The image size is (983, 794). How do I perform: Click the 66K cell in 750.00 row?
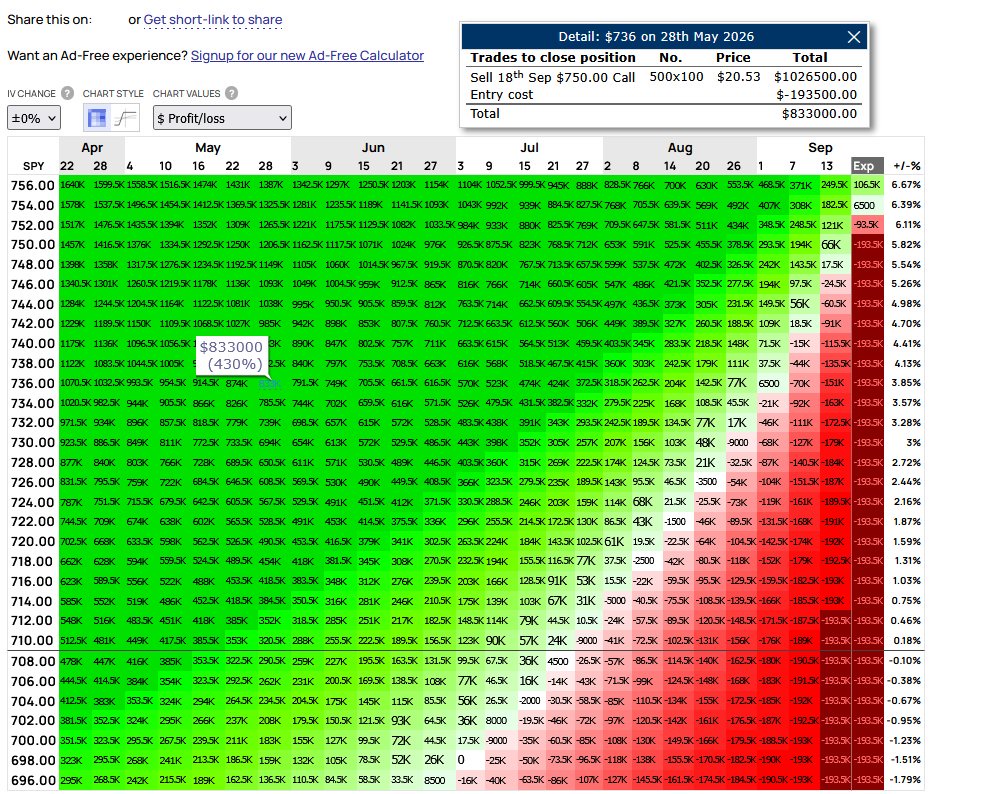click(x=831, y=244)
